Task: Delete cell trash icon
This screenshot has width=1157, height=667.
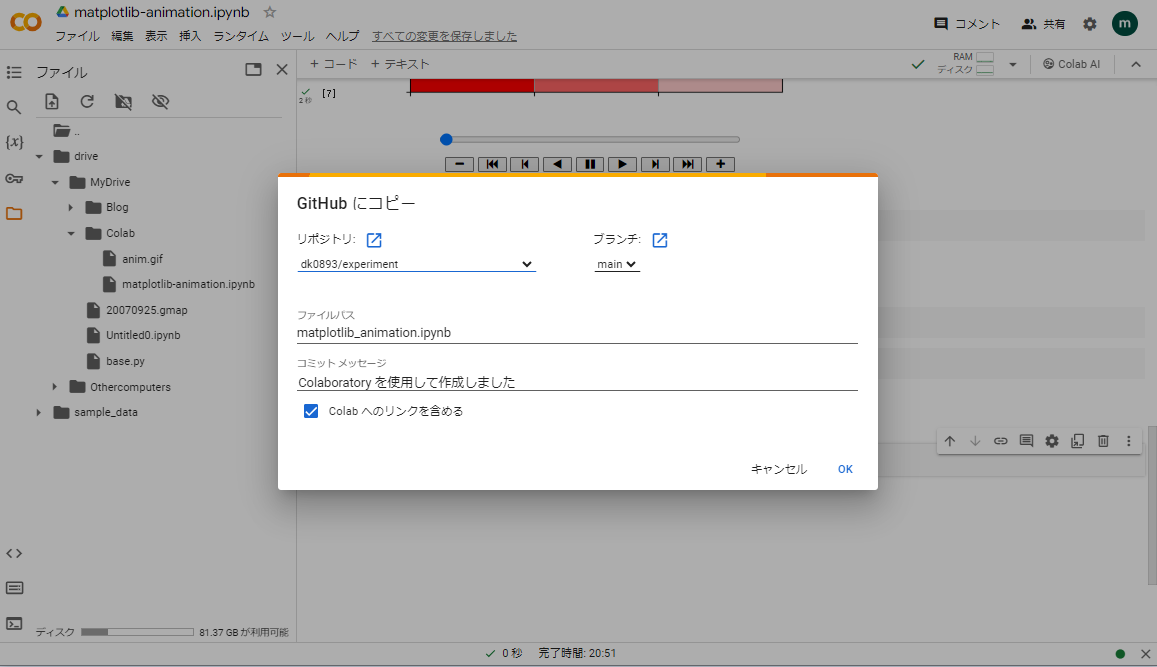Action: pos(1103,441)
